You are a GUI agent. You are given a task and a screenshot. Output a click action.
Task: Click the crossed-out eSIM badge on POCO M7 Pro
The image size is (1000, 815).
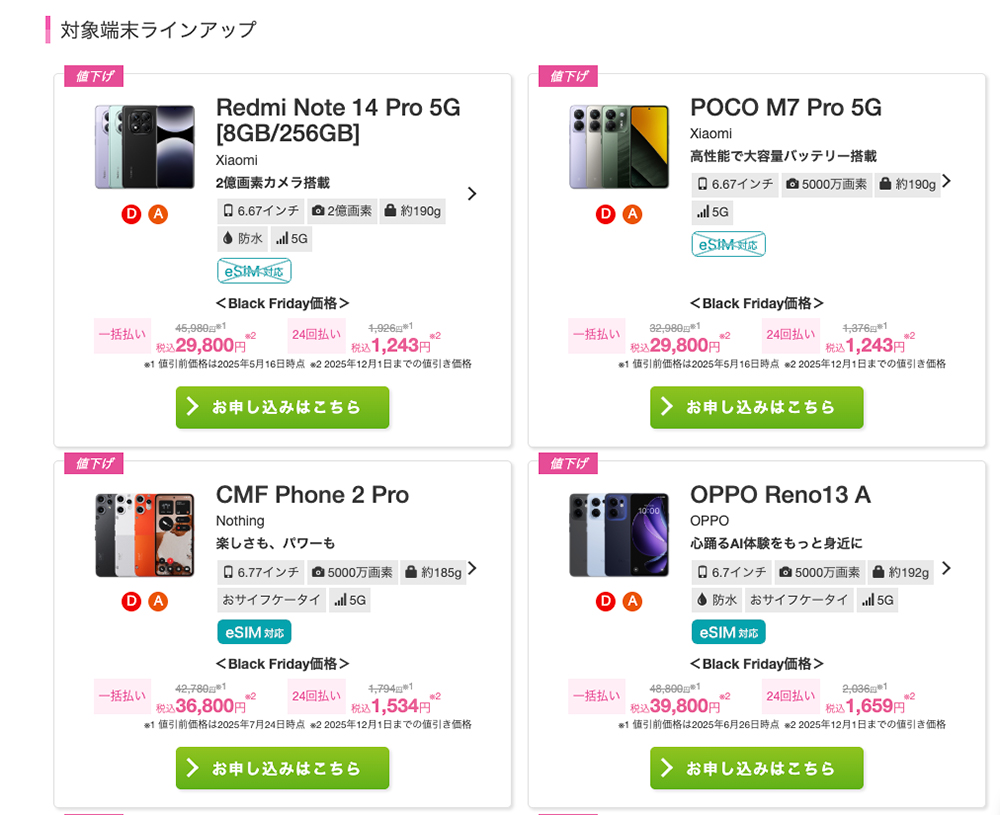point(728,244)
